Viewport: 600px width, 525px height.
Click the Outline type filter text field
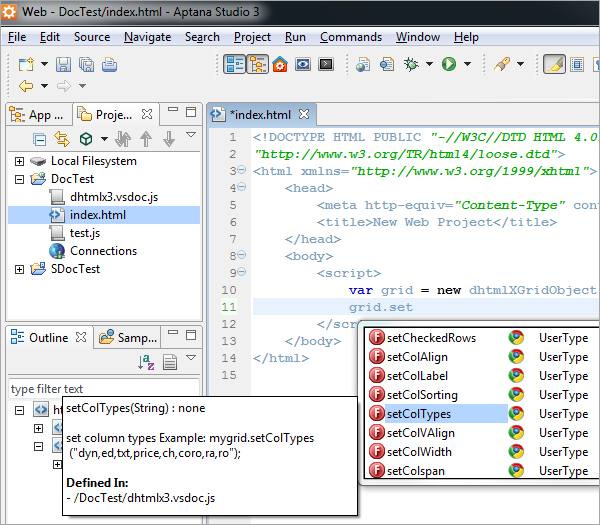click(103, 389)
